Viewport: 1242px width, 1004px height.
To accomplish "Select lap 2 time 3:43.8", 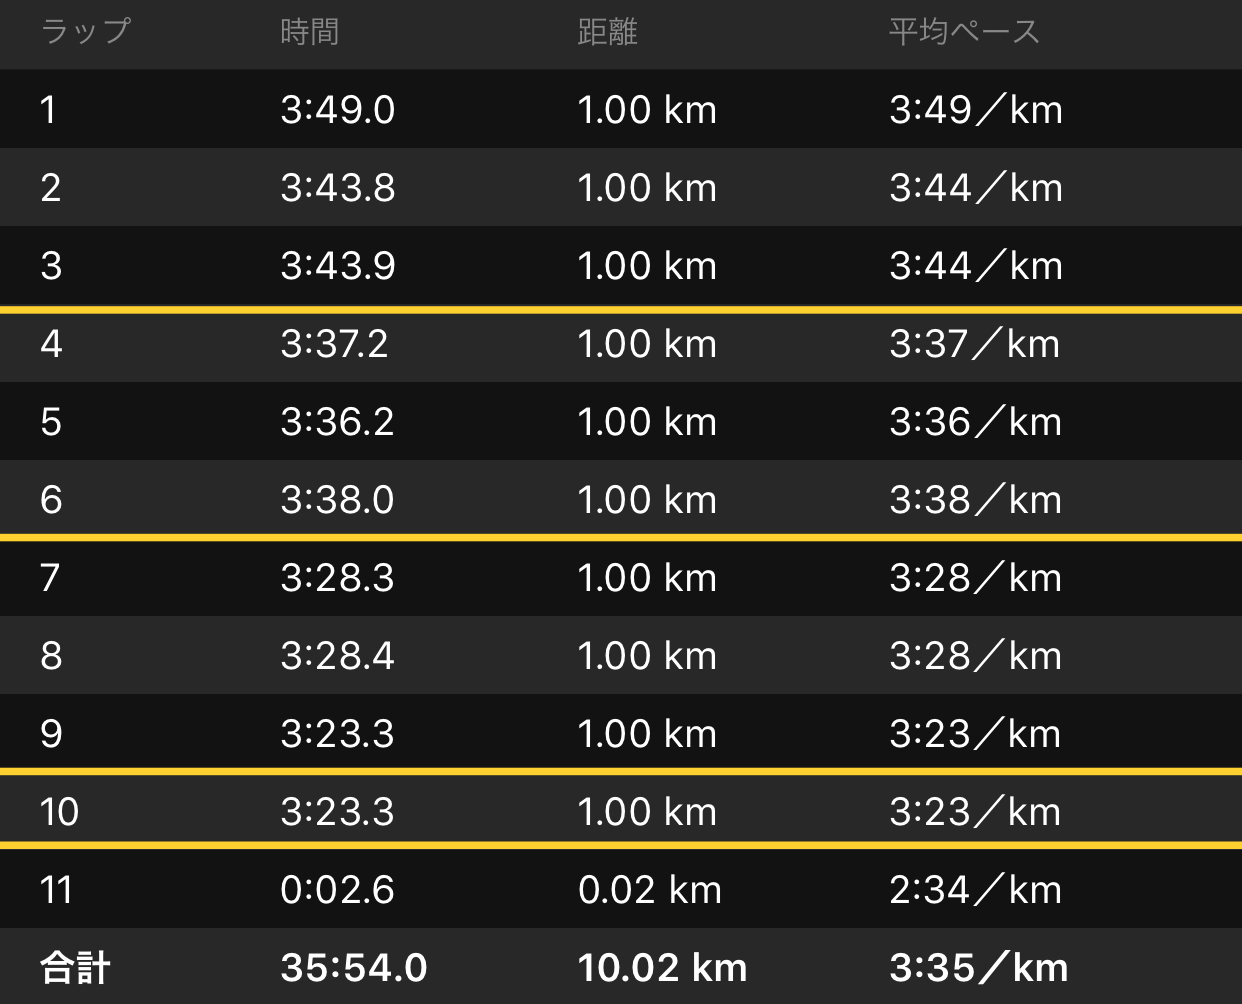I will click(x=338, y=188).
